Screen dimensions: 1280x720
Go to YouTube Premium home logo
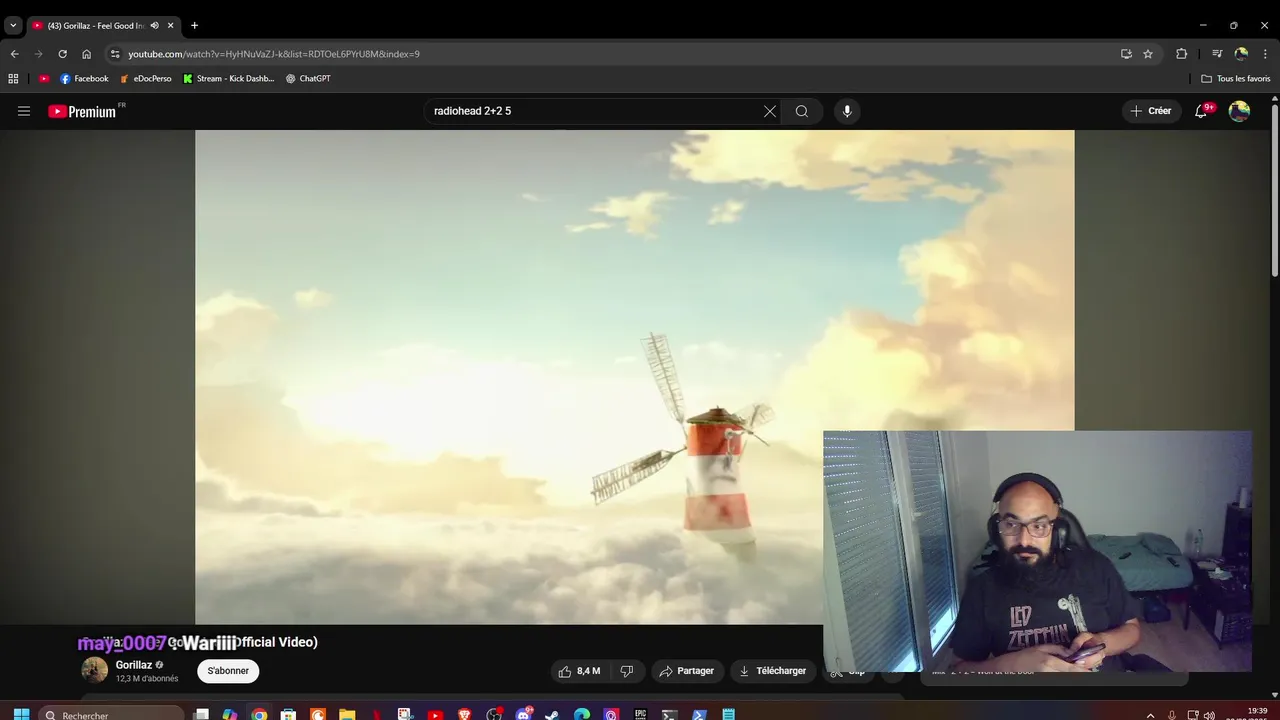point(82,111)
